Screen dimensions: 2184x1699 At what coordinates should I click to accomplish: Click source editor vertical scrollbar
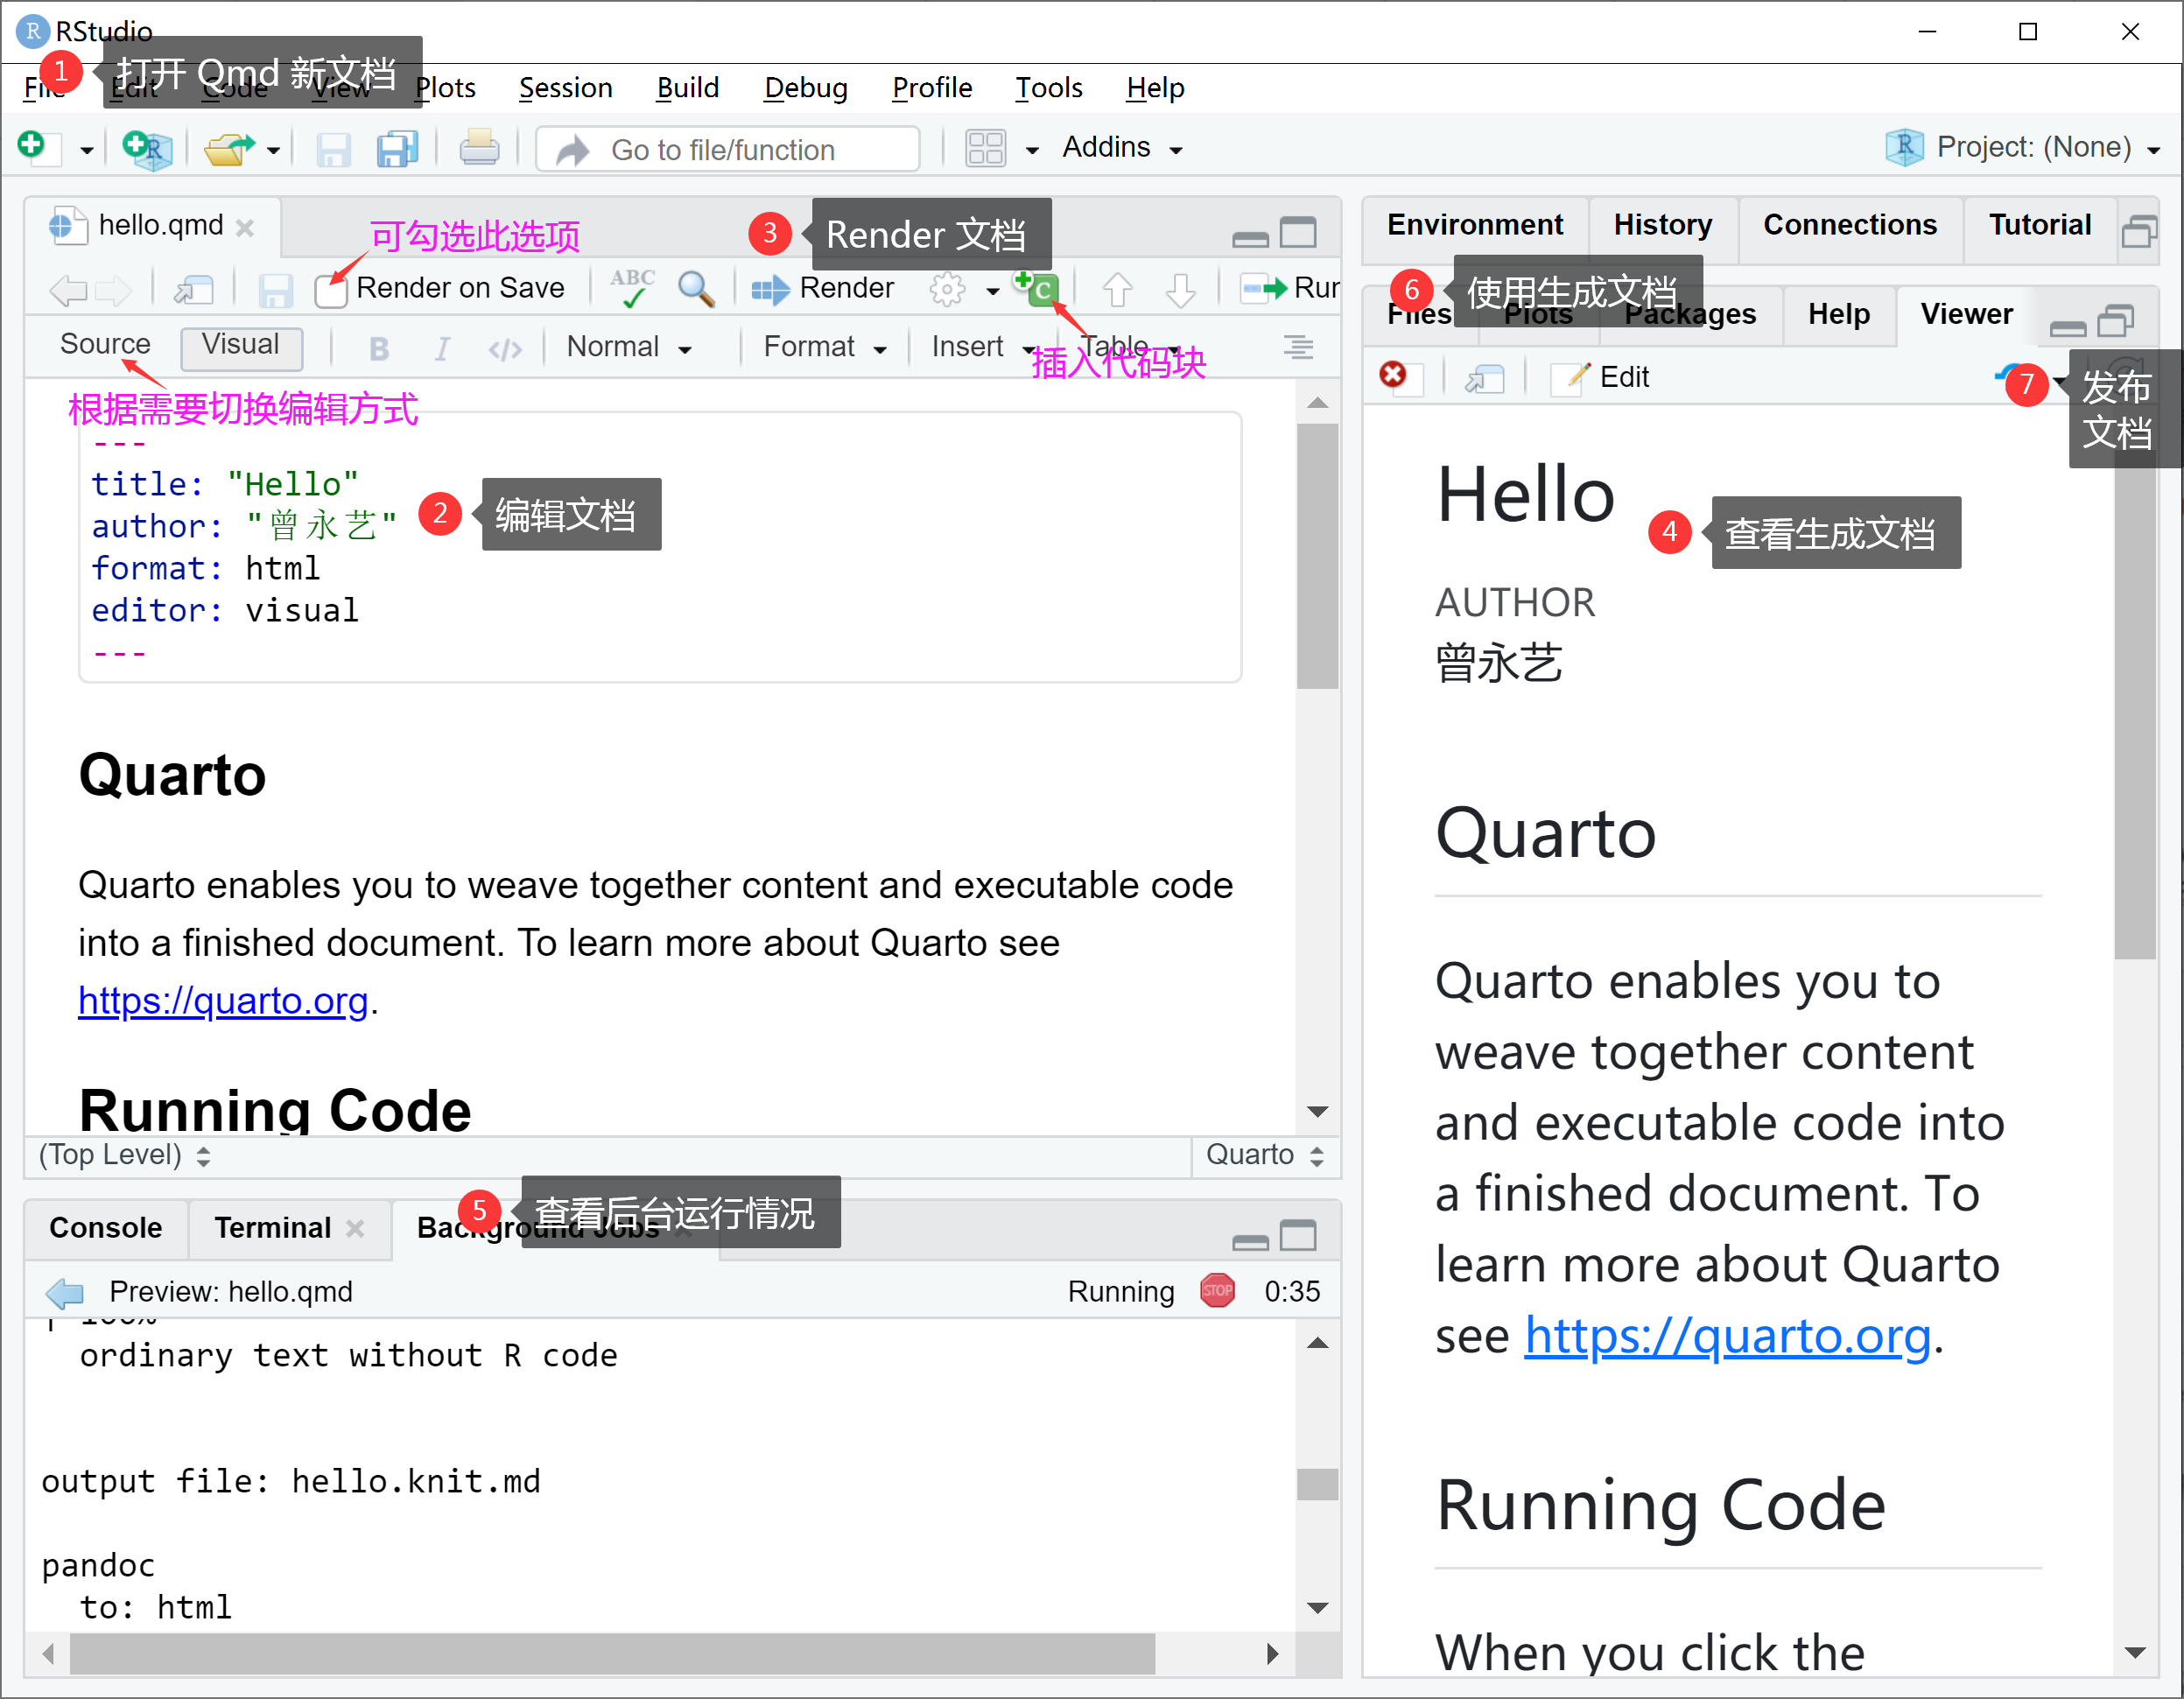coord(1317,556)
